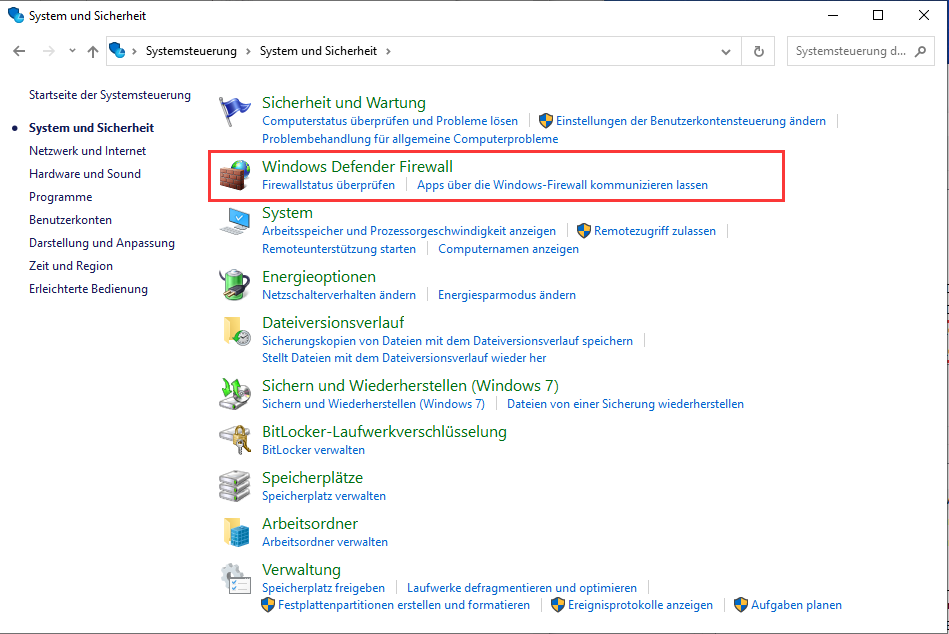Click the BitLocker-Laufwerkverschlüsselung key icon
This screenshot has width=949, height=634.
pos(236,440)
